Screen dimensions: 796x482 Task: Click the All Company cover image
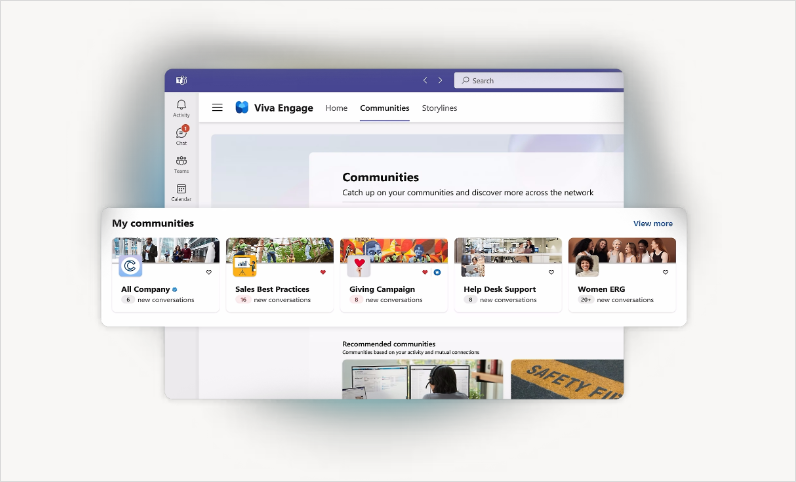pos(166,248)
